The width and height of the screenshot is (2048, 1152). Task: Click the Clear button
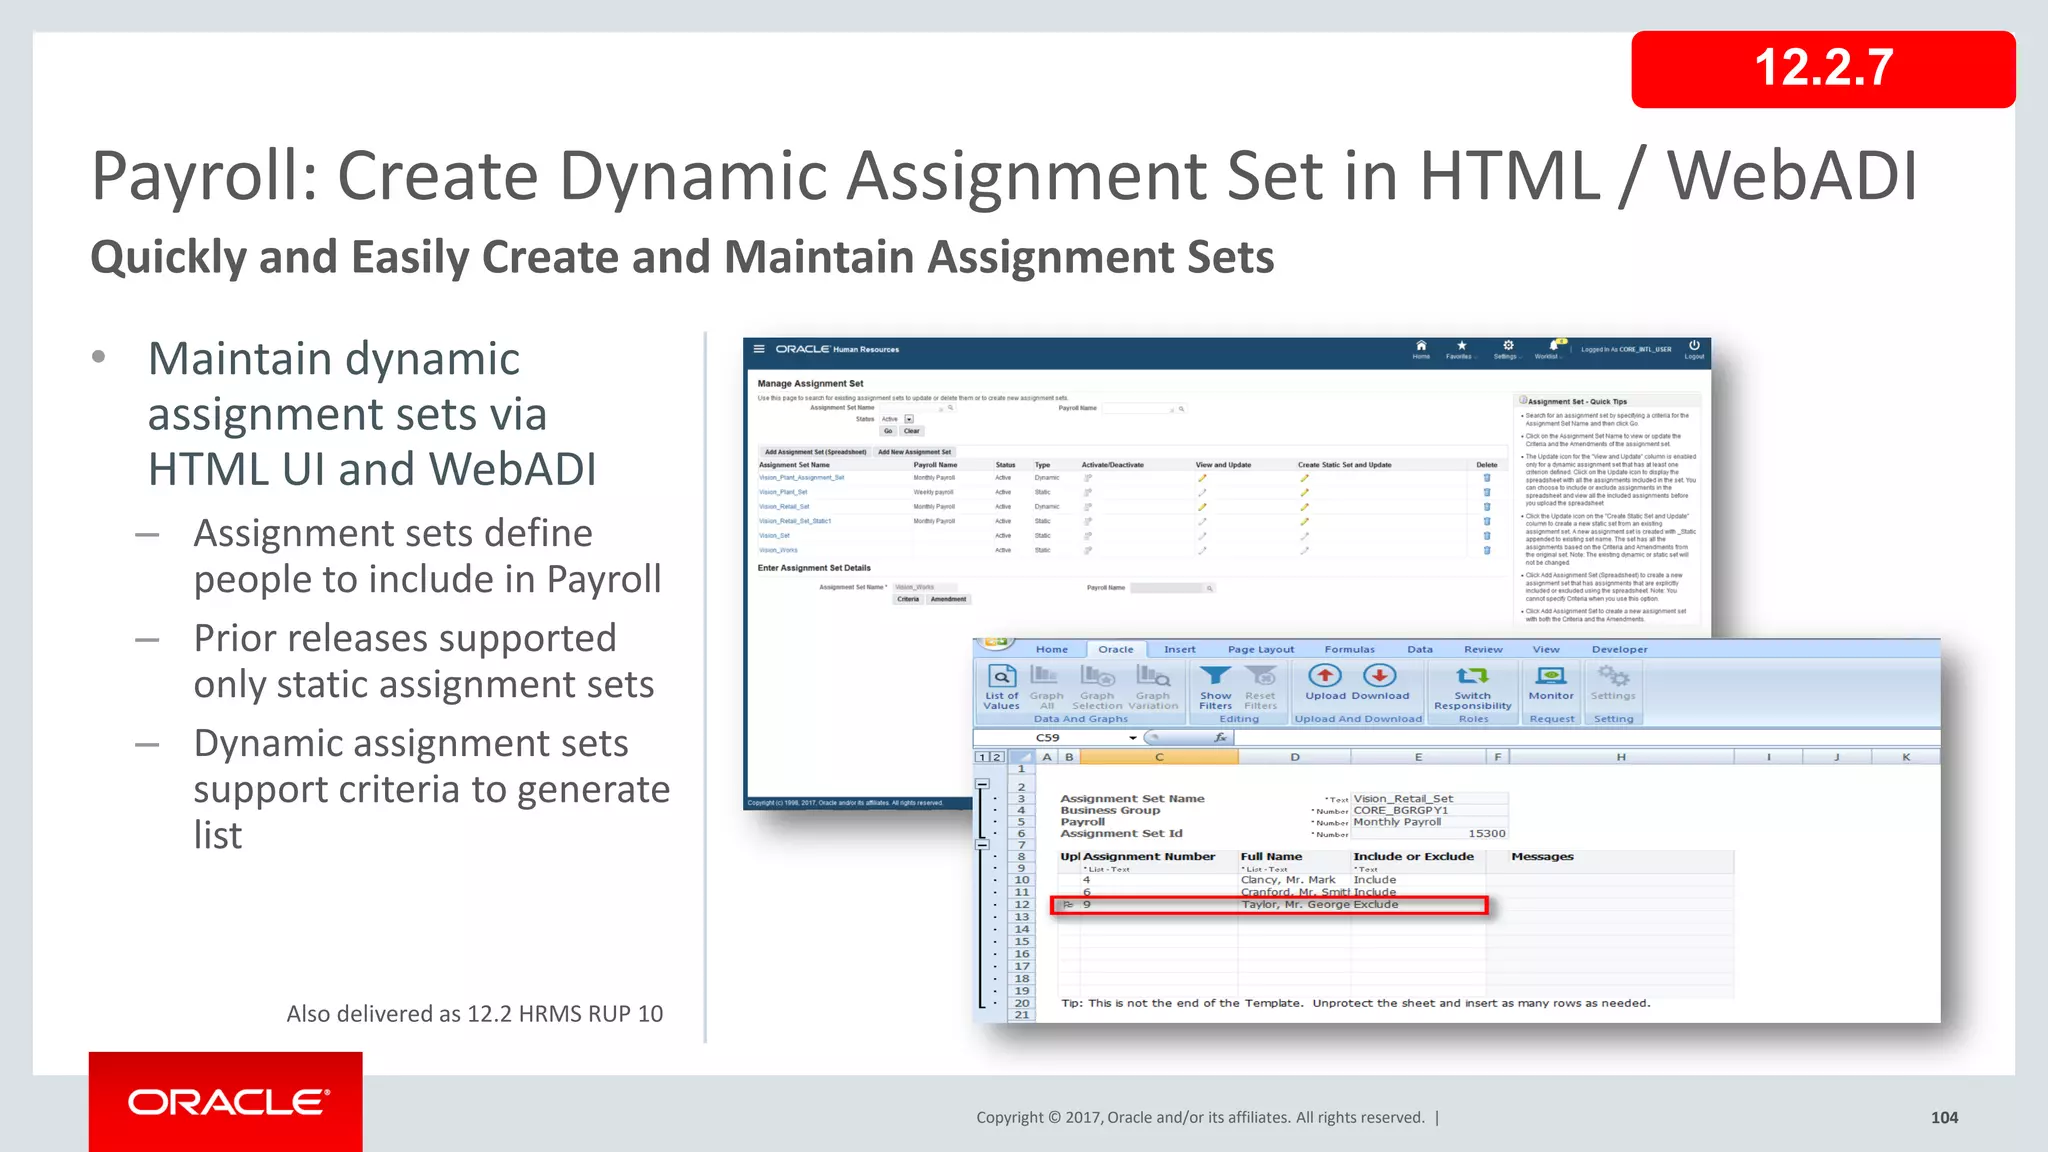912,431
